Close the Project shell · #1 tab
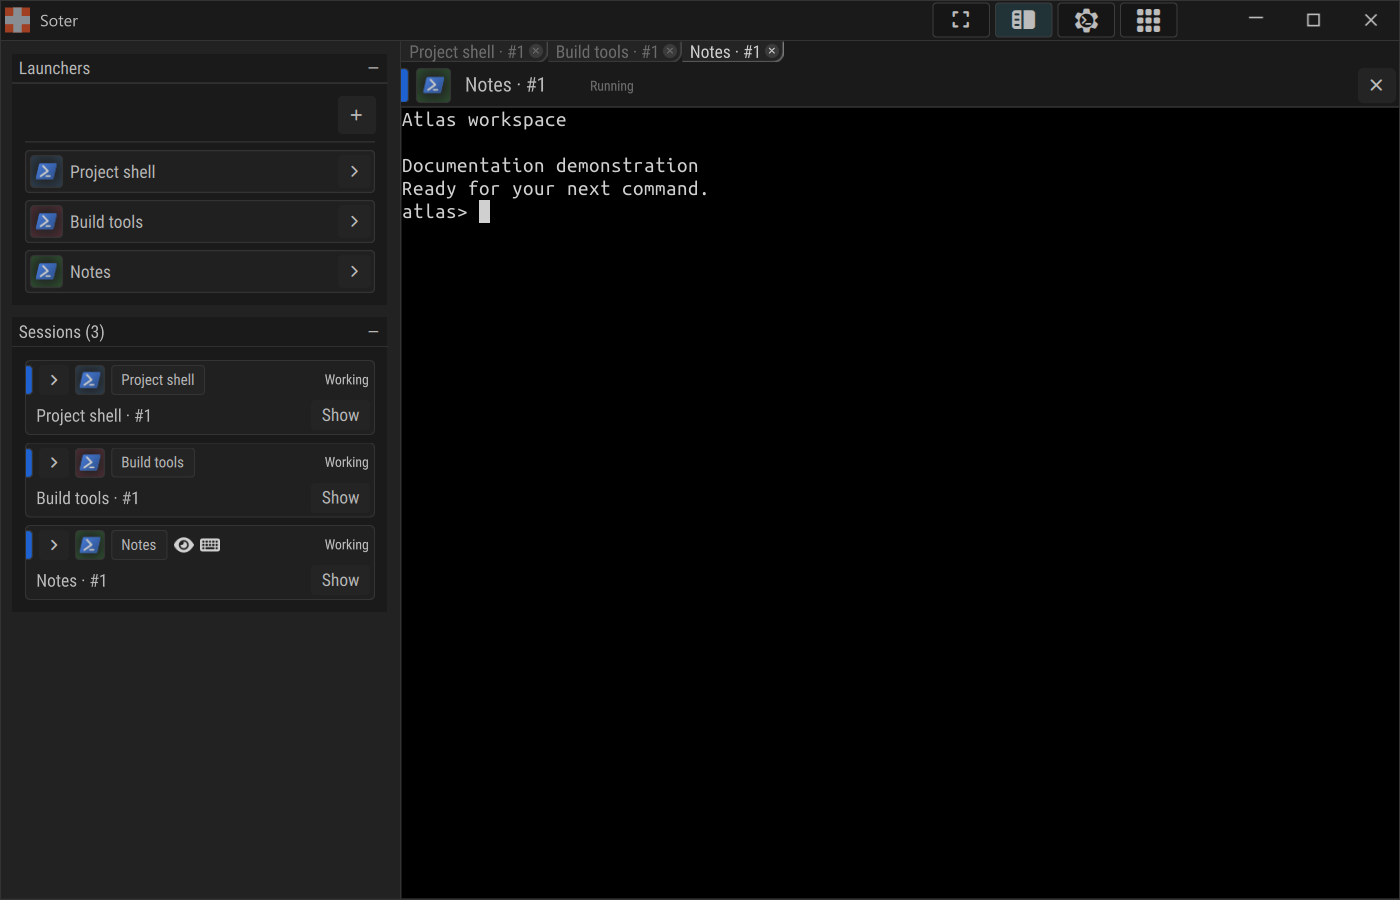This screenshot has width=1400, height=900. pyautogui.click(x=536, y=51)
